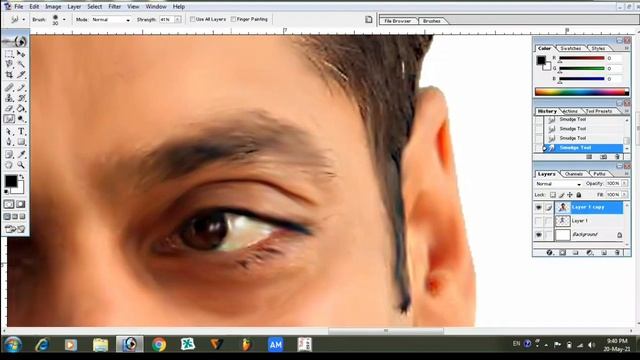Add a layer style from Layers panel

pyautogui.click(x=549, y=253)
